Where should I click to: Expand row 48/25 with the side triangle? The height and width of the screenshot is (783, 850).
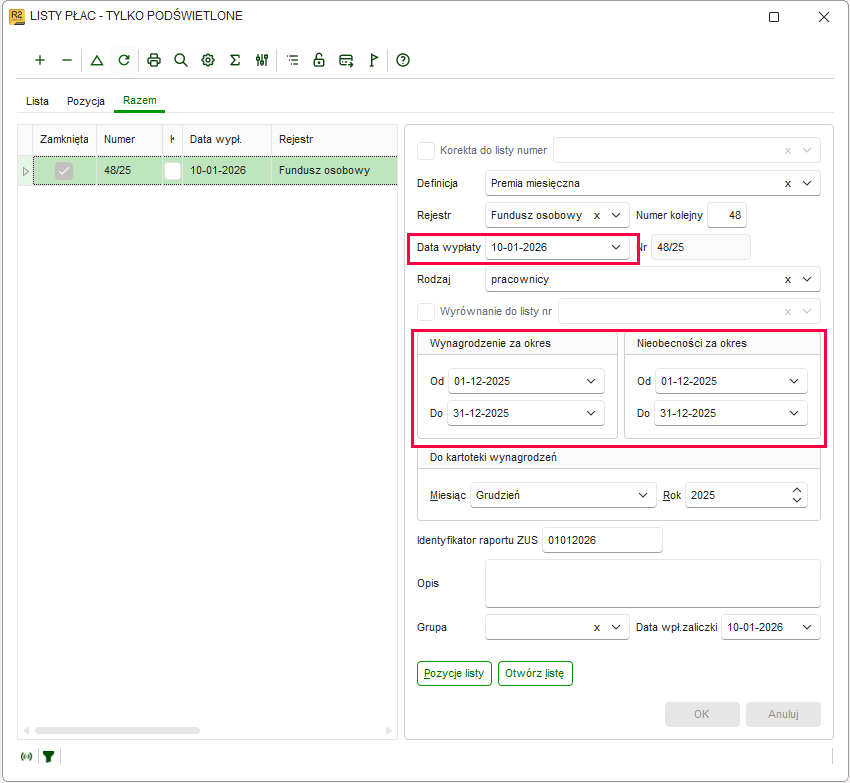[x=25, y=171]
